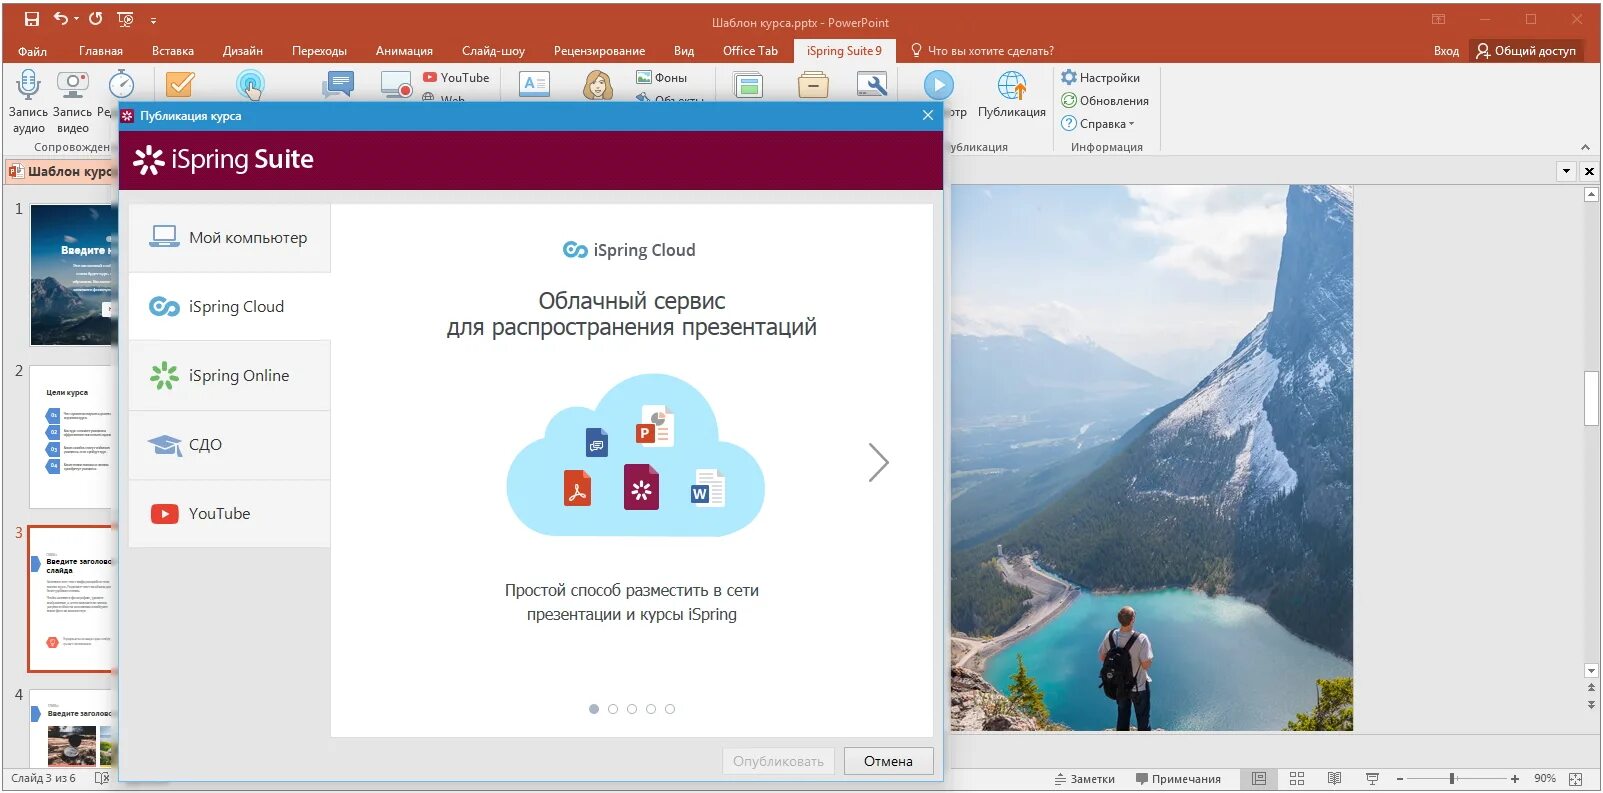Select the second carousel dot indicator
1603x793 pixels.
point(613,709)
